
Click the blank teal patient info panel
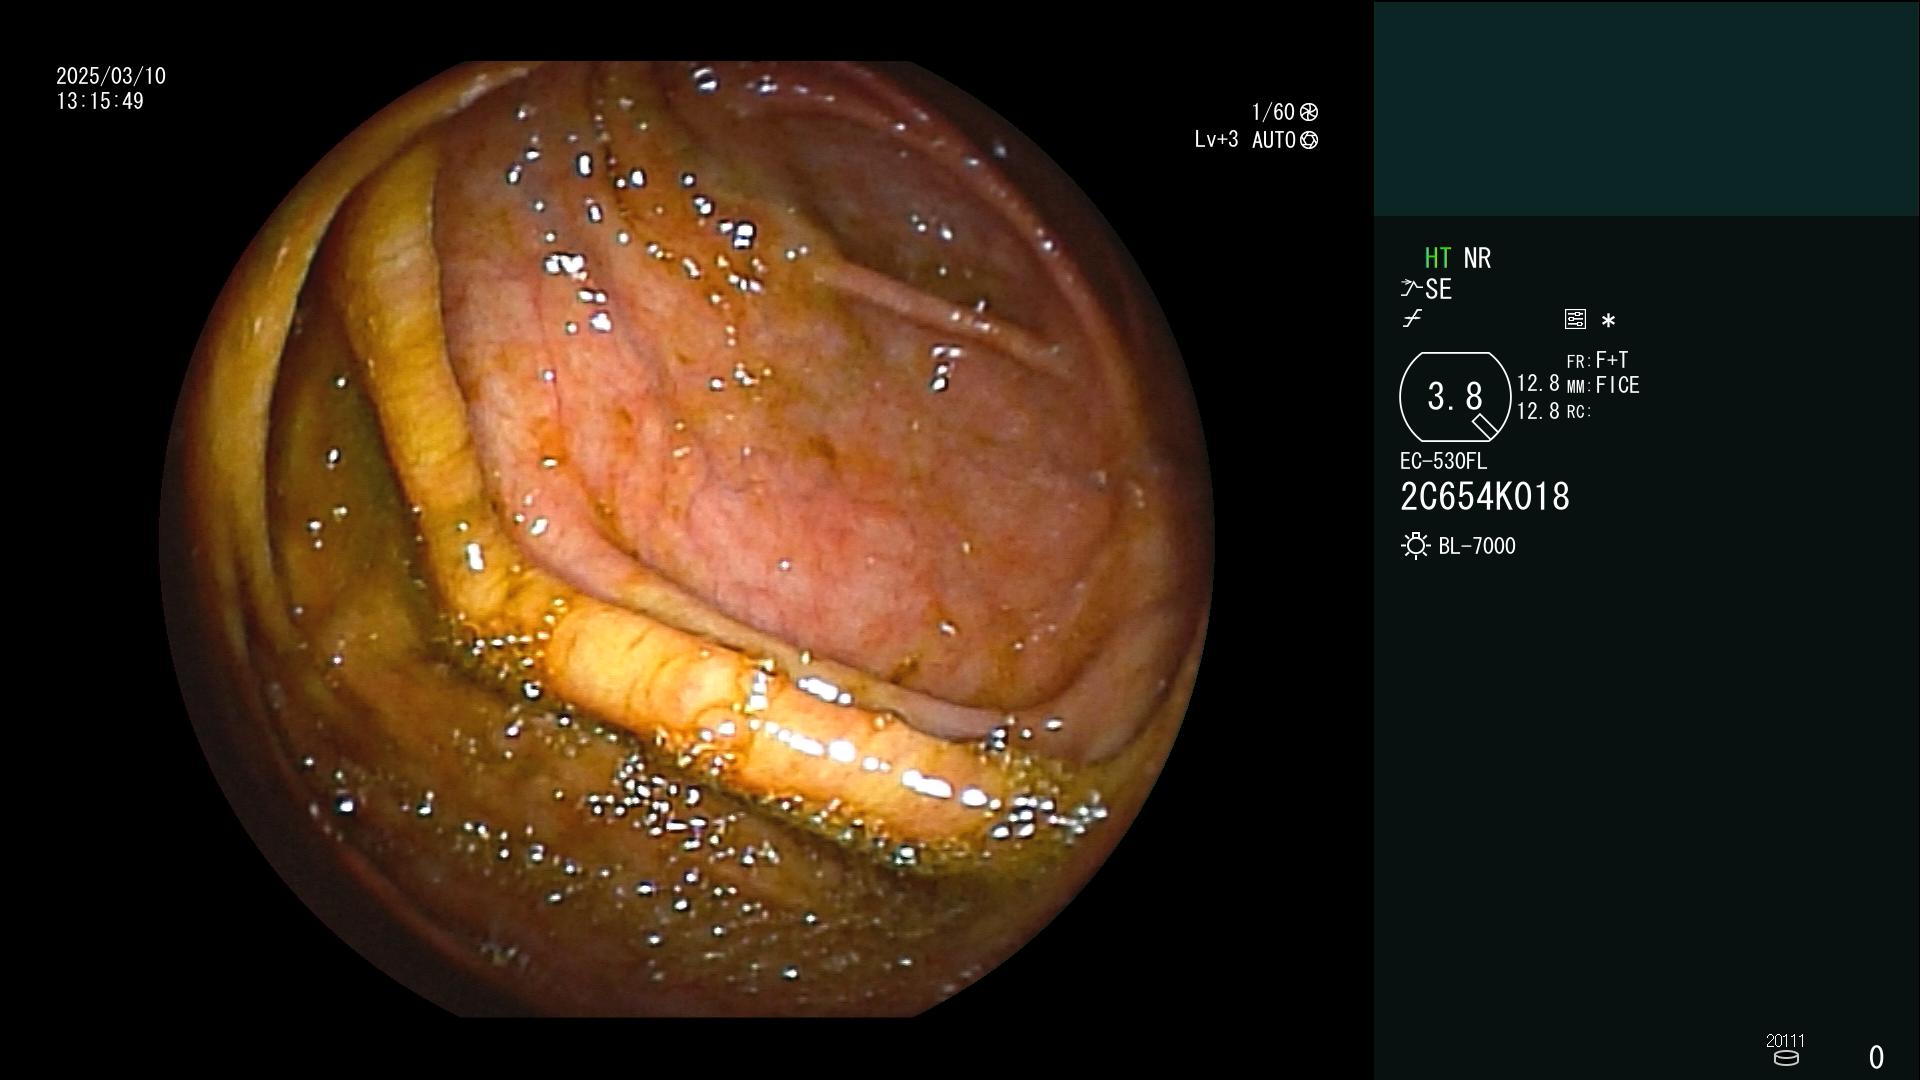[x=1646, y=108]
